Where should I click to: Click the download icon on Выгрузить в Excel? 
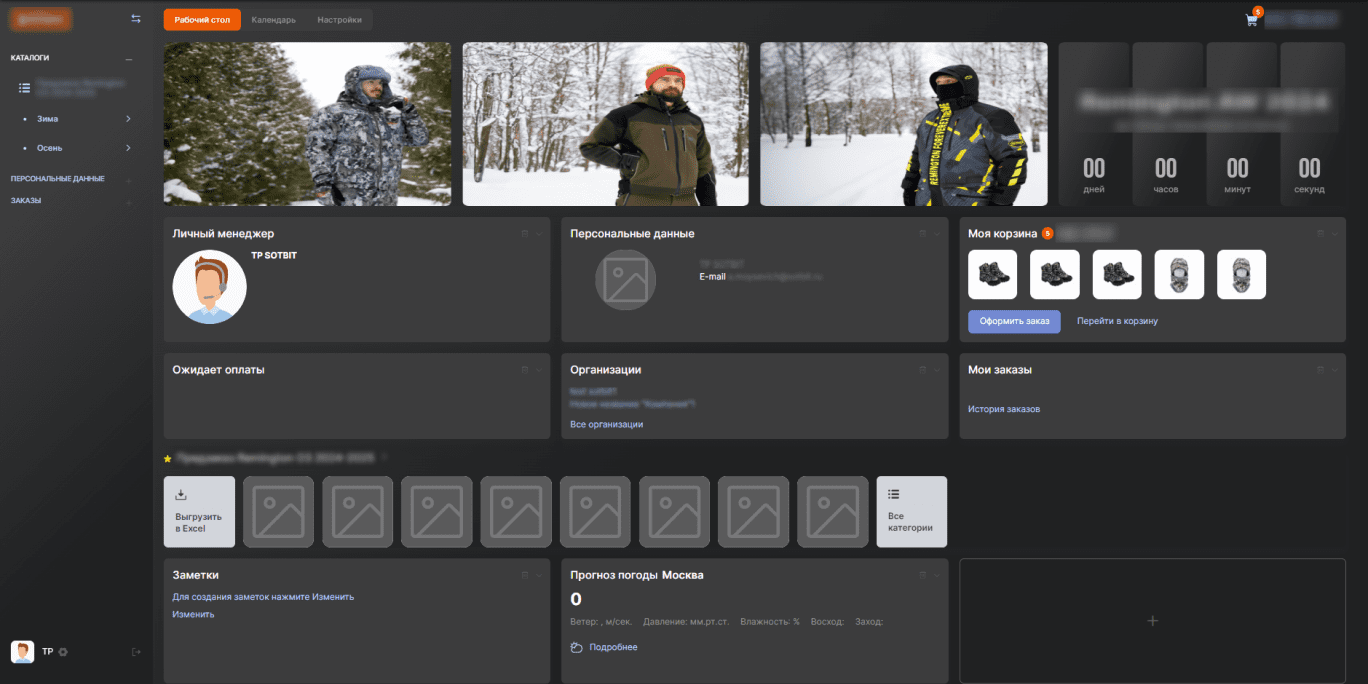(x=181, y=494)
